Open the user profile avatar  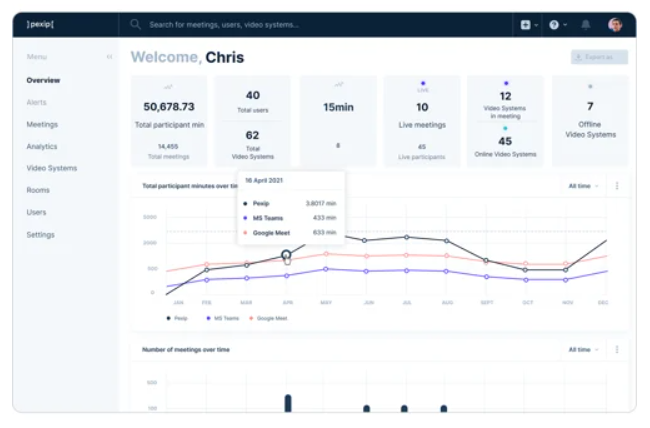[x=615, y=24]
